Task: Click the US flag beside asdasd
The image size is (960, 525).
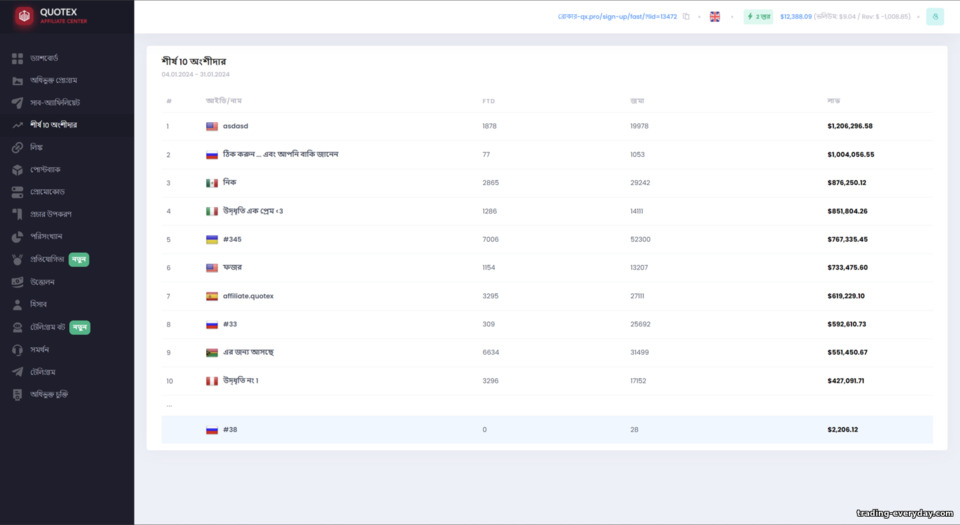Action: pyautogui.click(x=212, y=126)
